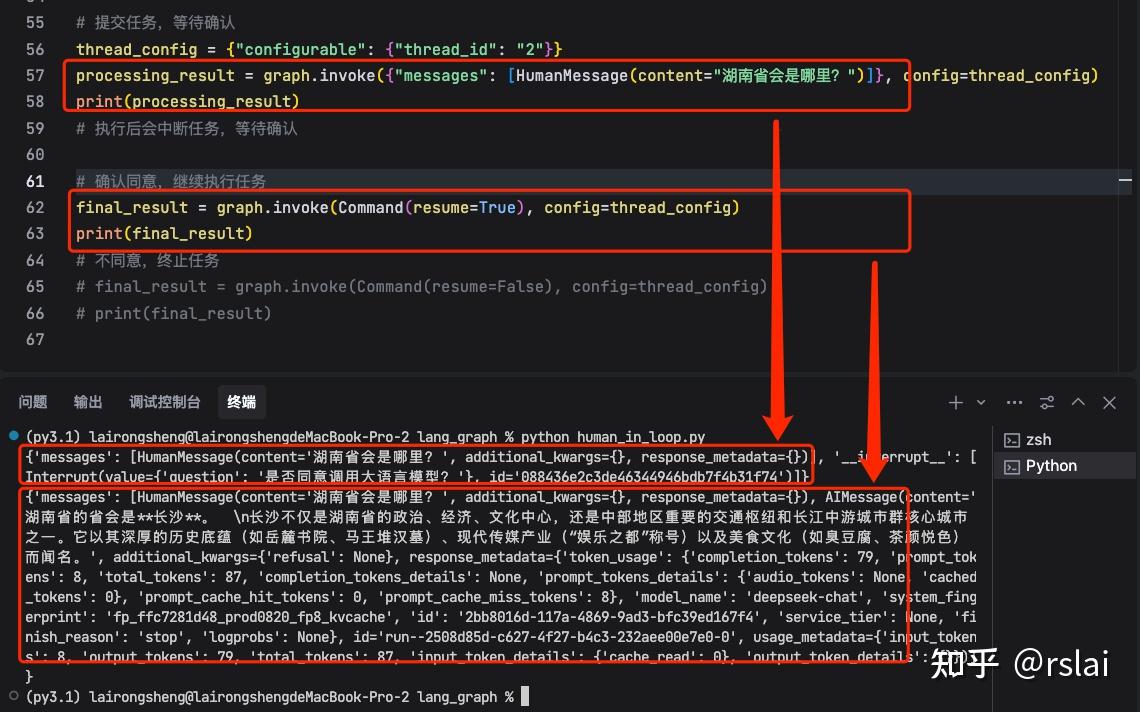Click the blue terminal command status dot
1140x712 pixels.
13,436
